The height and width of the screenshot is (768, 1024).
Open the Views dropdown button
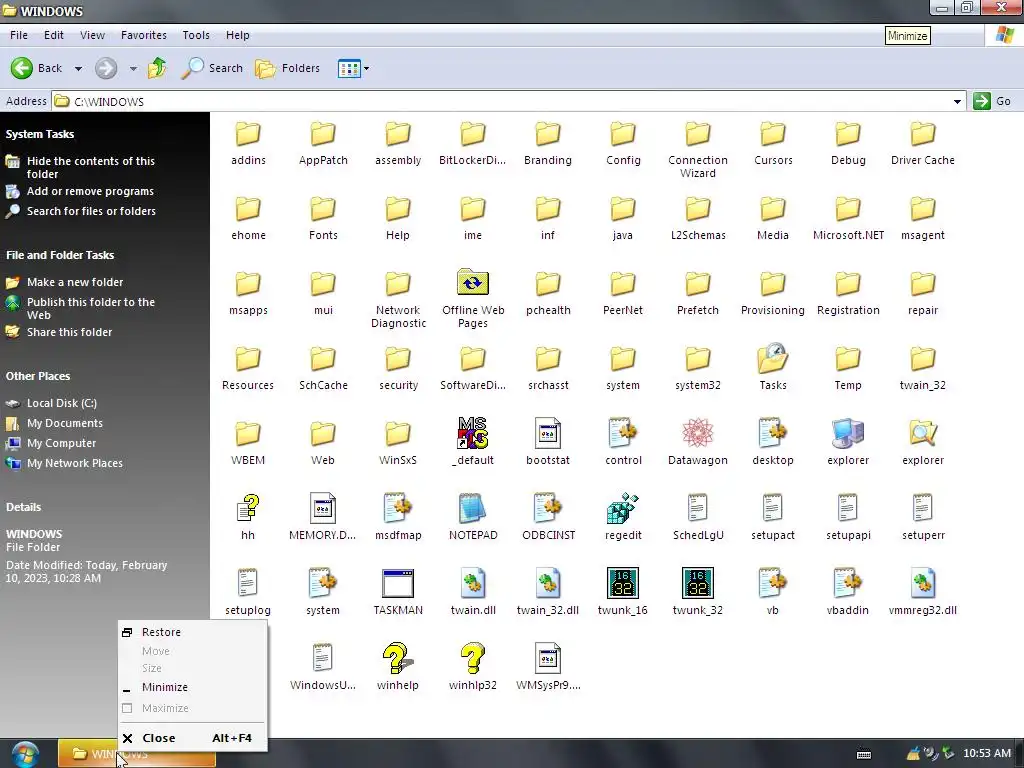[x=353, y=68]
